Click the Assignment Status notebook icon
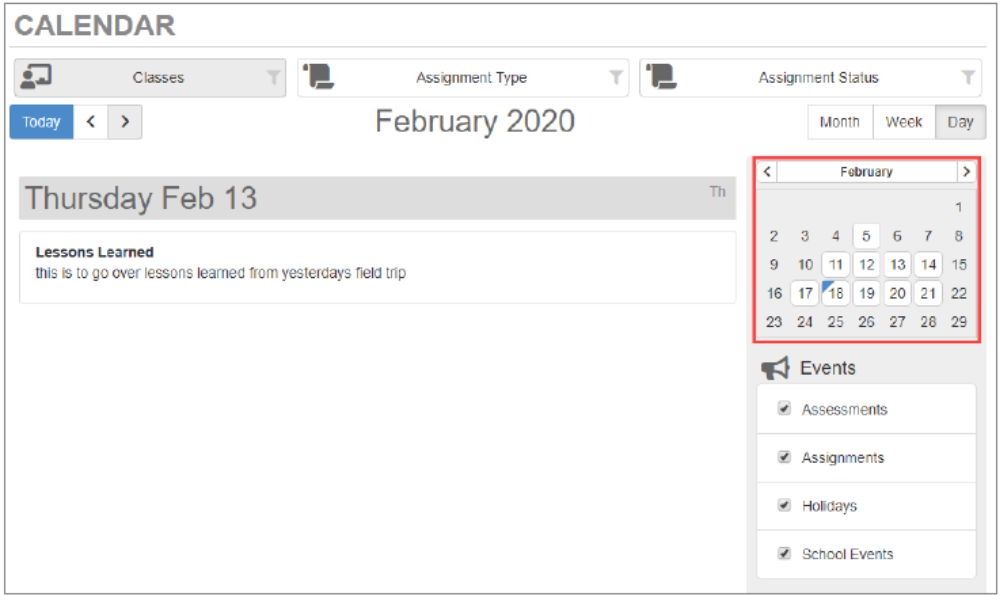Viewport: 1000px width, 596px height. [660, 77]
